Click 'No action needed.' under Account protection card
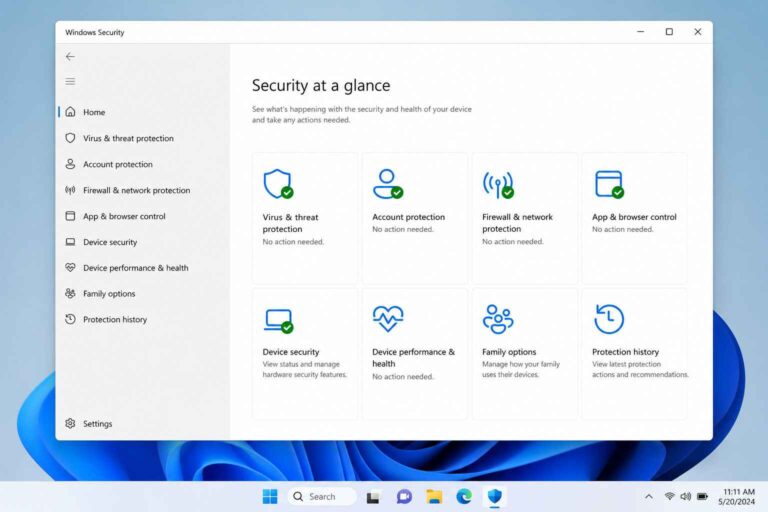 point(403,229)
